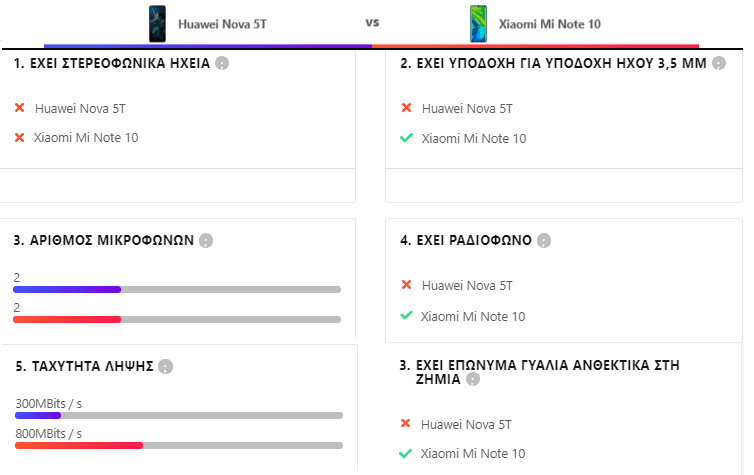
Task: Click info icon beside ΥΠΟΔΟΧΗ ΗΧΟΥ 3,5 ΜΜ heading
Action: 719,63
